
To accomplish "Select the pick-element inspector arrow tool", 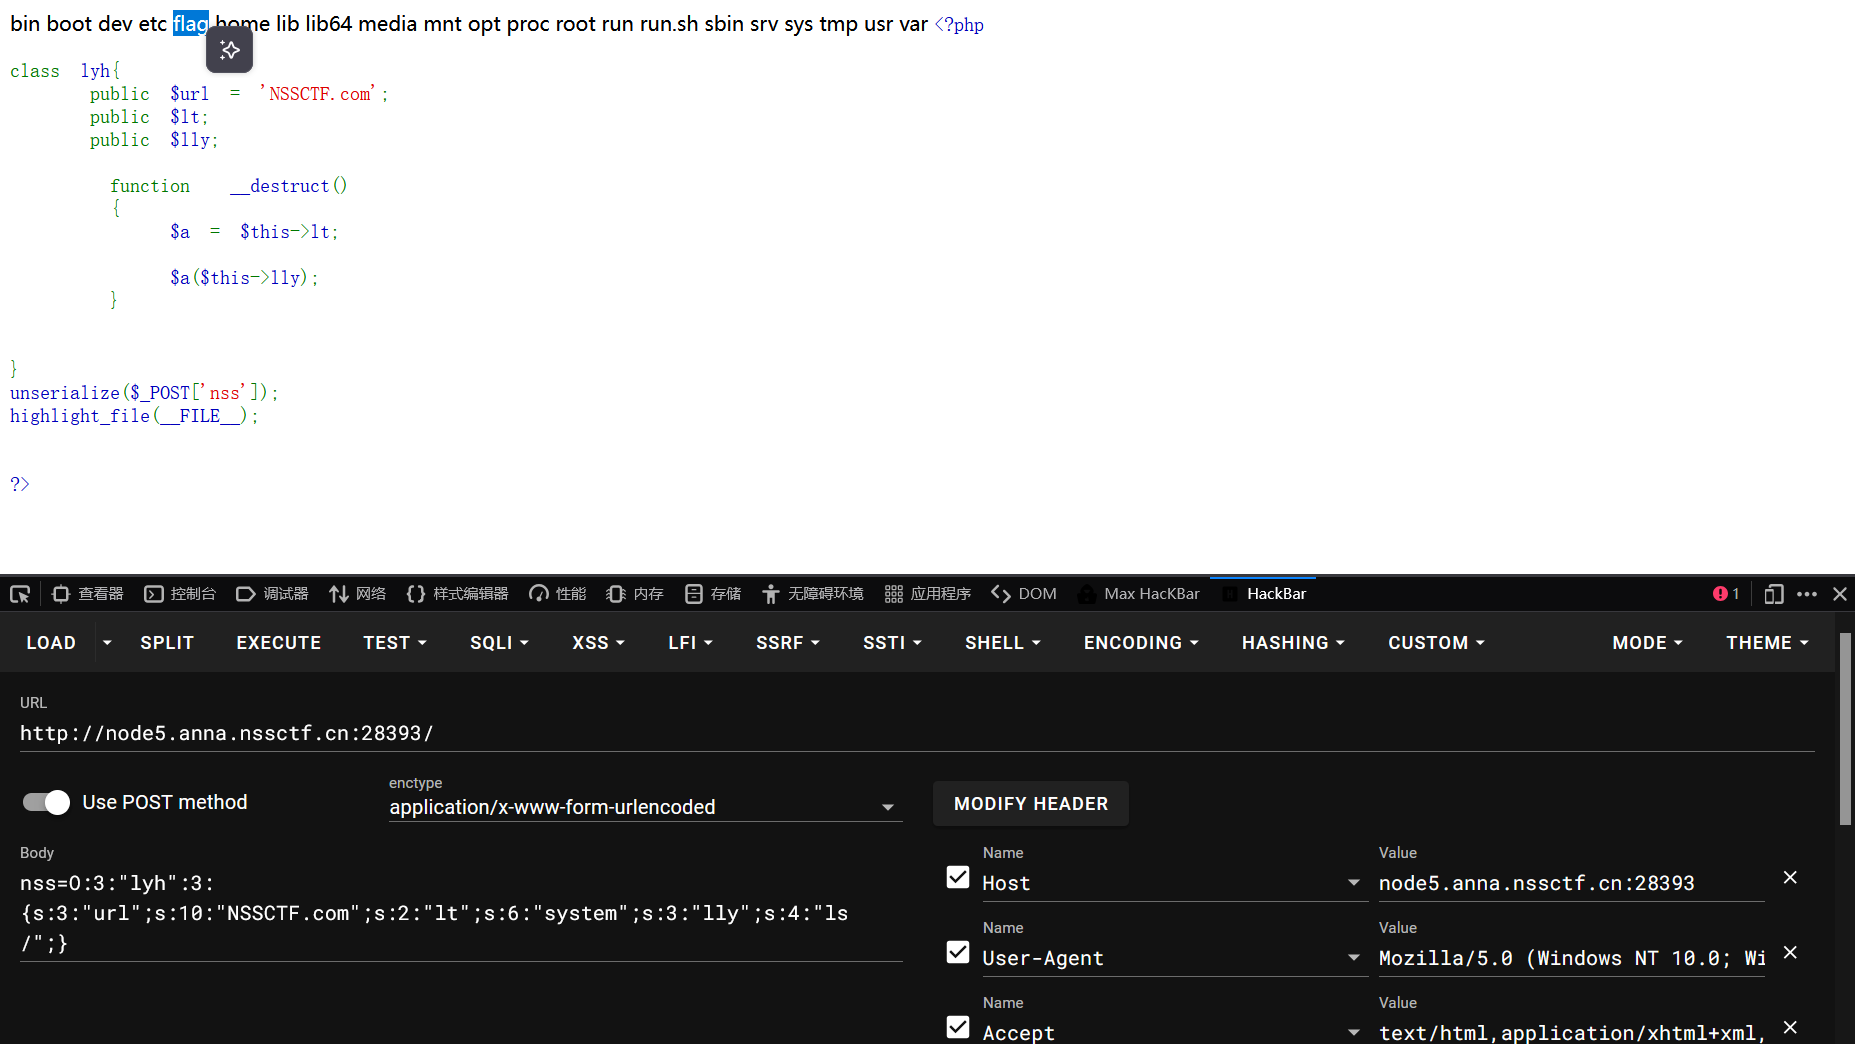I will [x=20, y=593].
